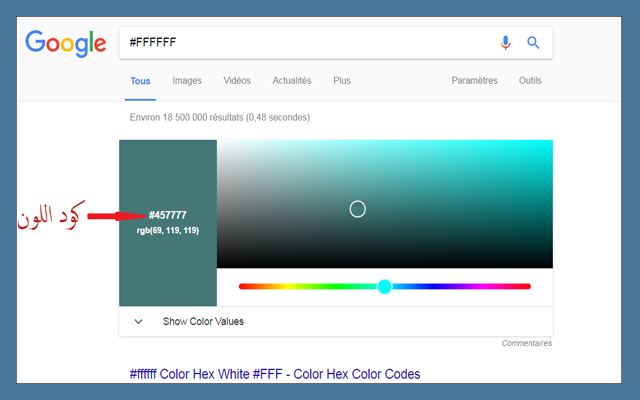The height and width of the screenshot is (400, 640).
Task: Open the Paramètres menu
Action: pyautogui.click(x=474, y=81)
